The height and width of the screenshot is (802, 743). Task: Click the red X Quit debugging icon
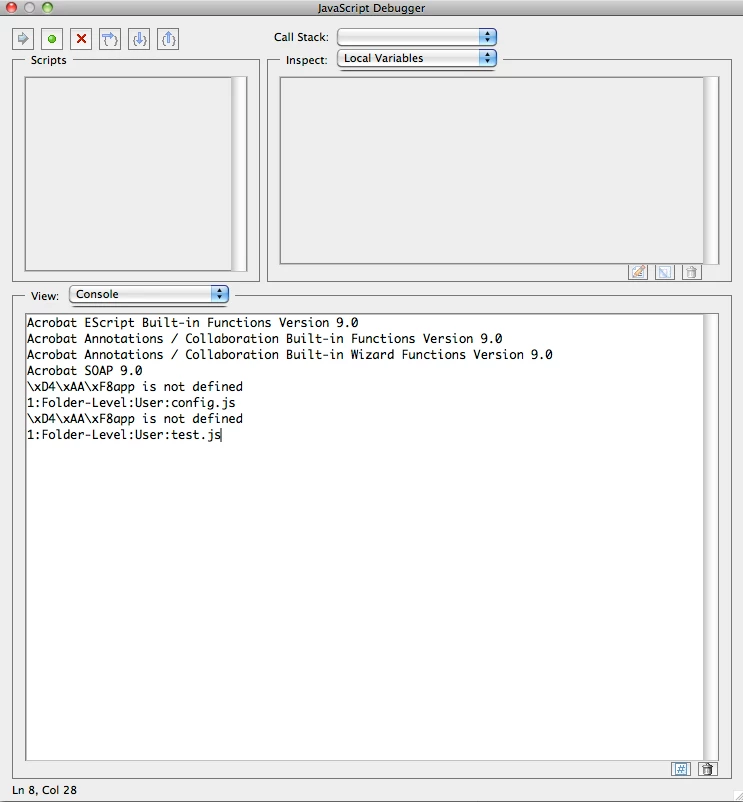[x=81, y=39]
